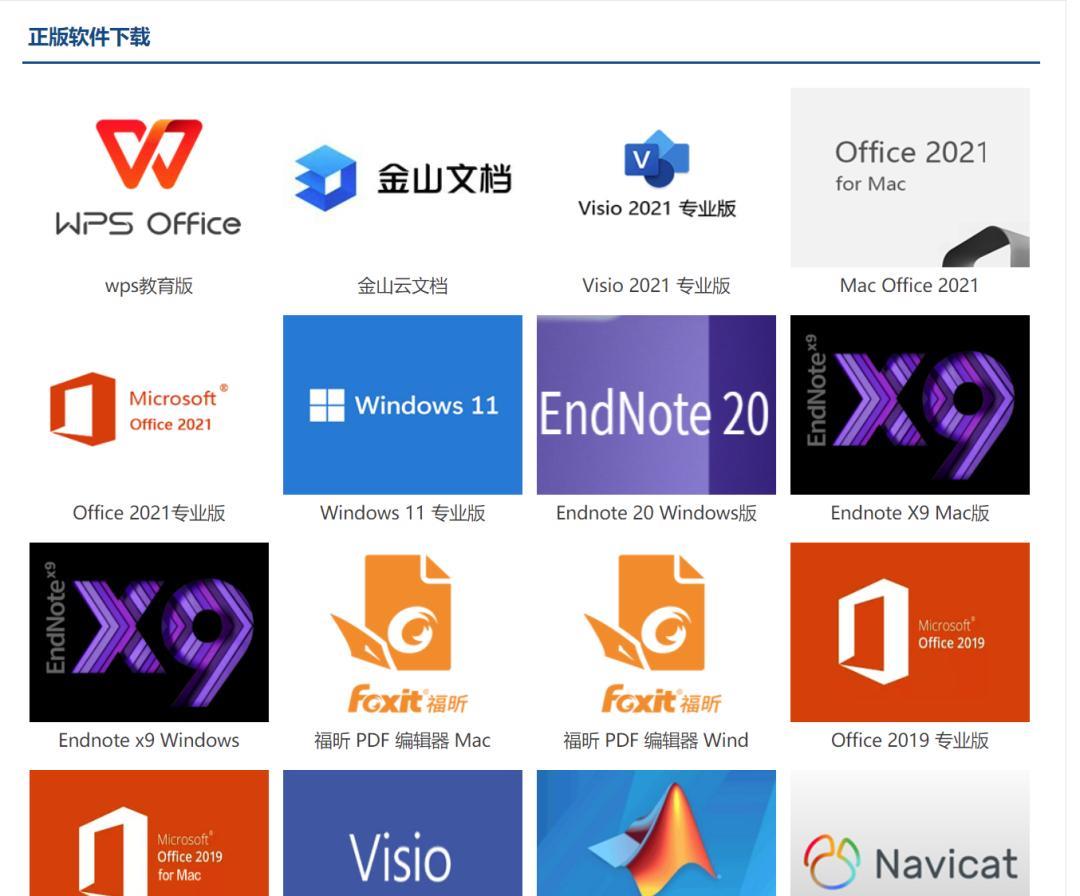Open the WPS Office logo tile
1080x896 pixels.
pos(149,178)
